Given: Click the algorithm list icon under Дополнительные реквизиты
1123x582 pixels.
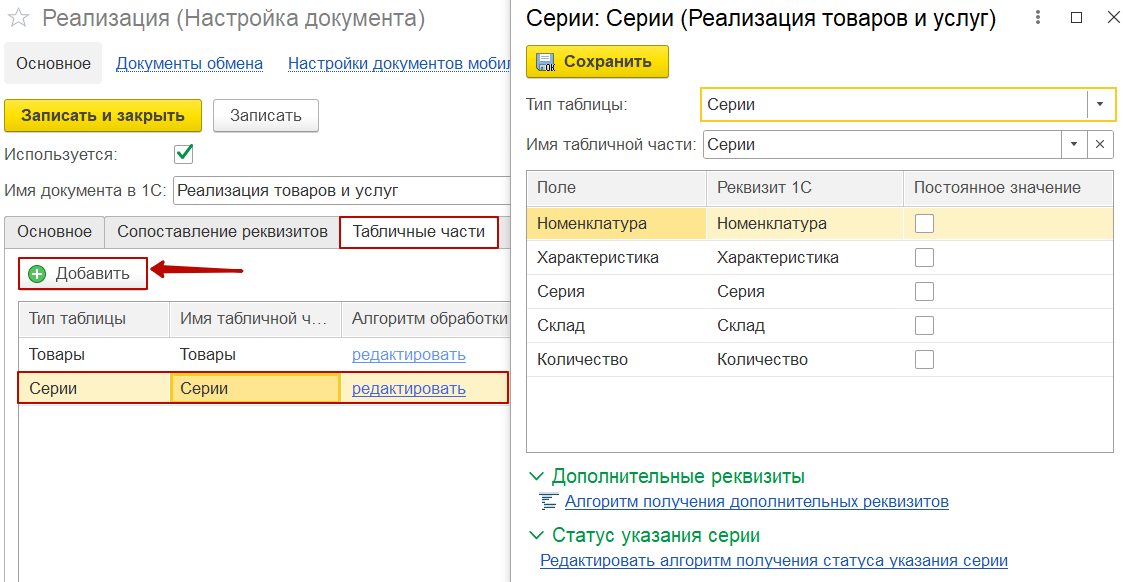Looking at the screenshot, I should point(547,502).
